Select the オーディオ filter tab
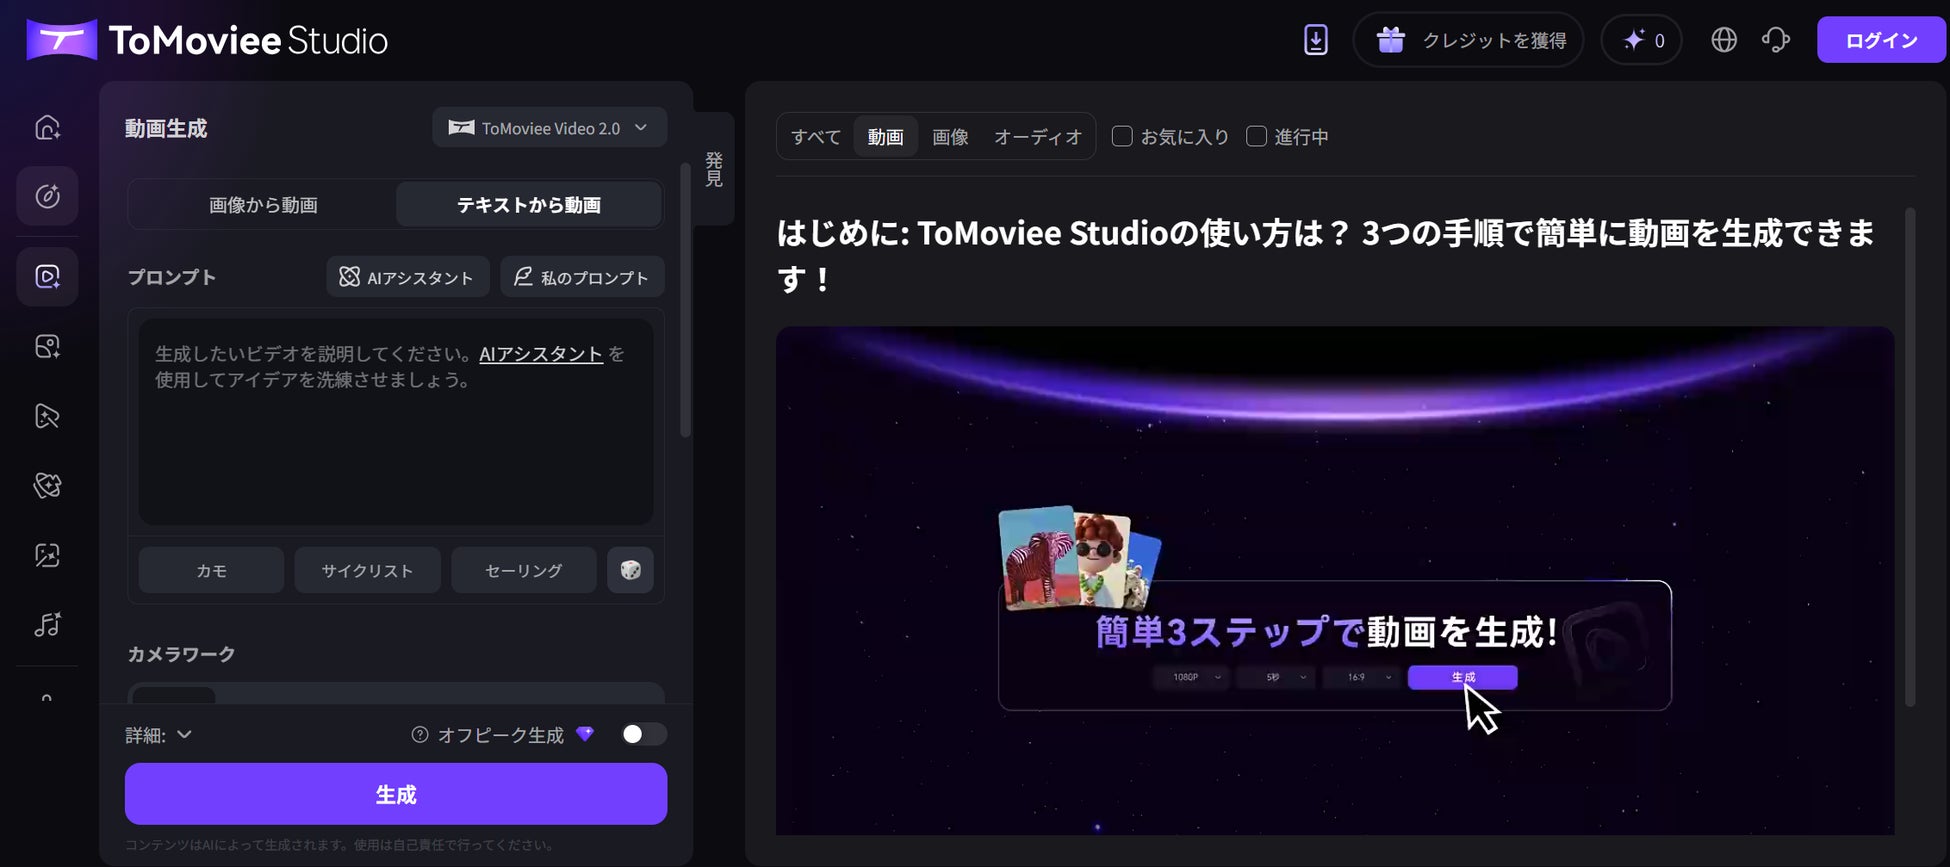 1038,137
